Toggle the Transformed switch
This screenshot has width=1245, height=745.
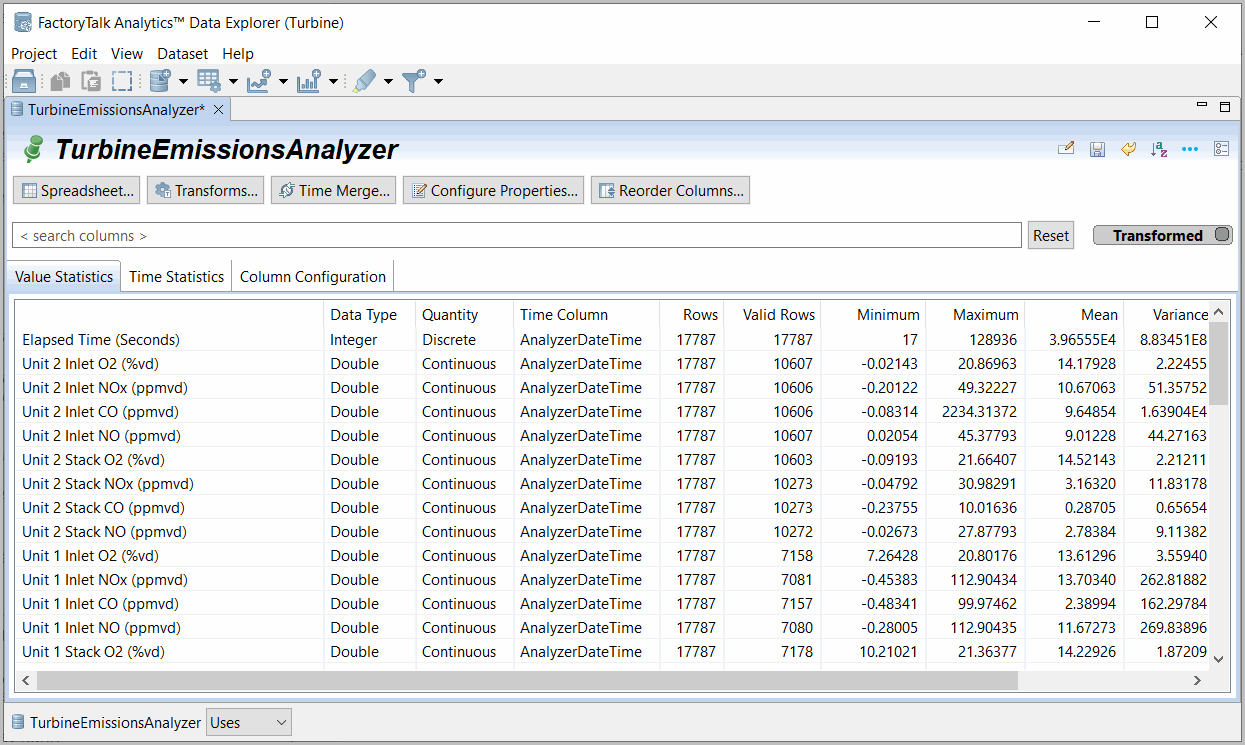coord(1162,235)
